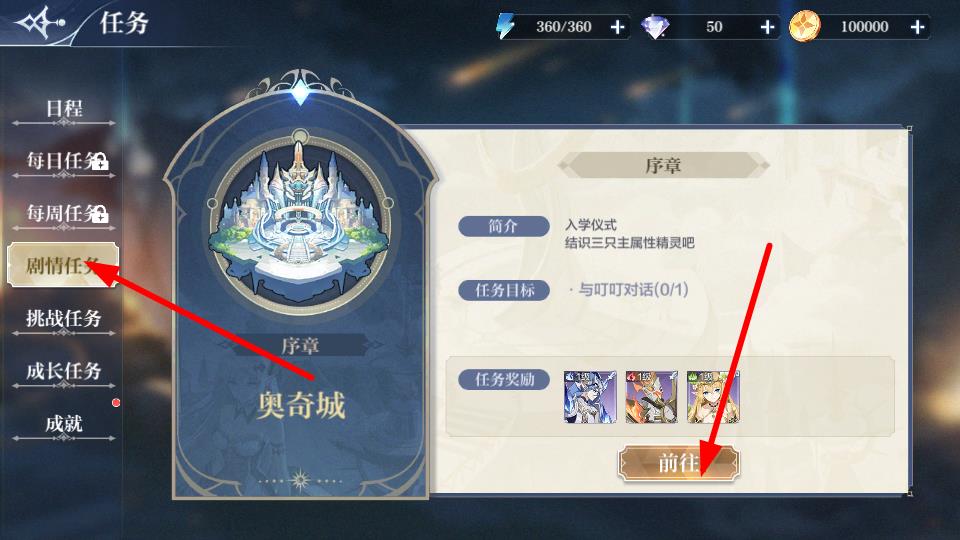Select the 剧情任务 story quest tab
The width and height of the screenshot is (960, 540).
[x=62, y=265]
